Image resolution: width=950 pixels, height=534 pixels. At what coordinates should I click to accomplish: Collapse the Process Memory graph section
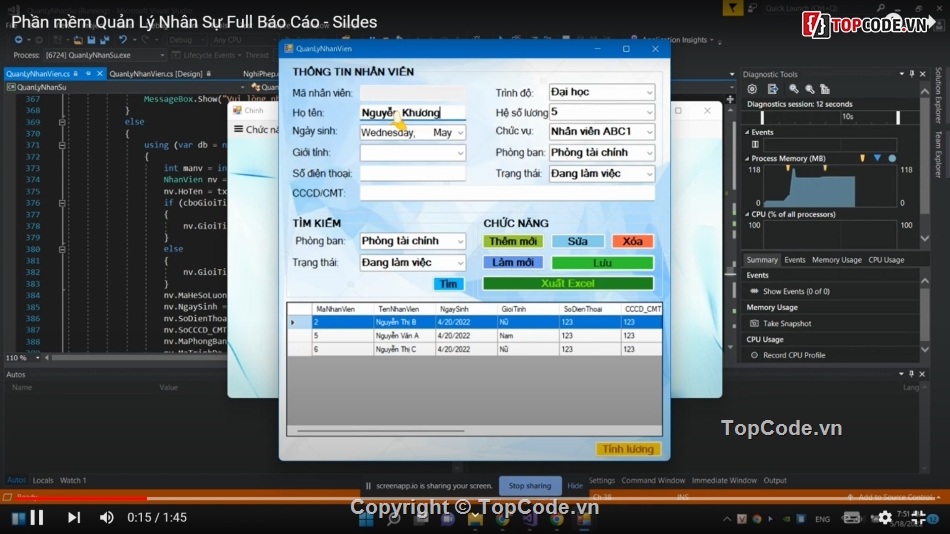point(749,158)
